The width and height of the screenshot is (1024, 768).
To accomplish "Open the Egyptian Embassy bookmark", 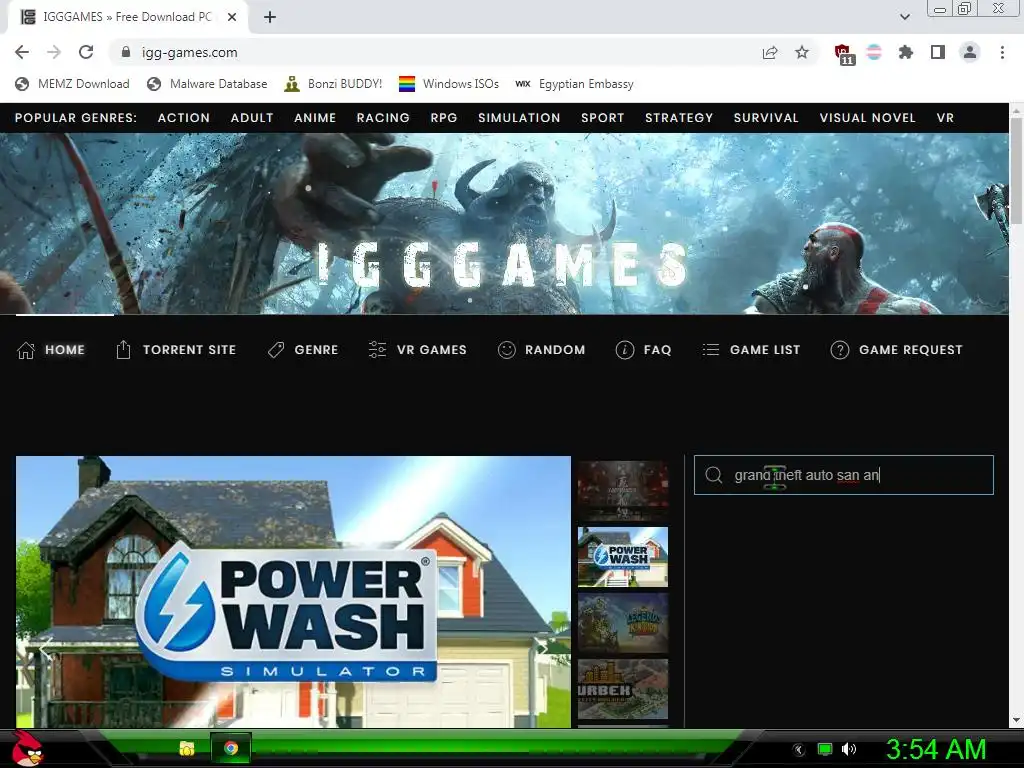I will point(574,84).
